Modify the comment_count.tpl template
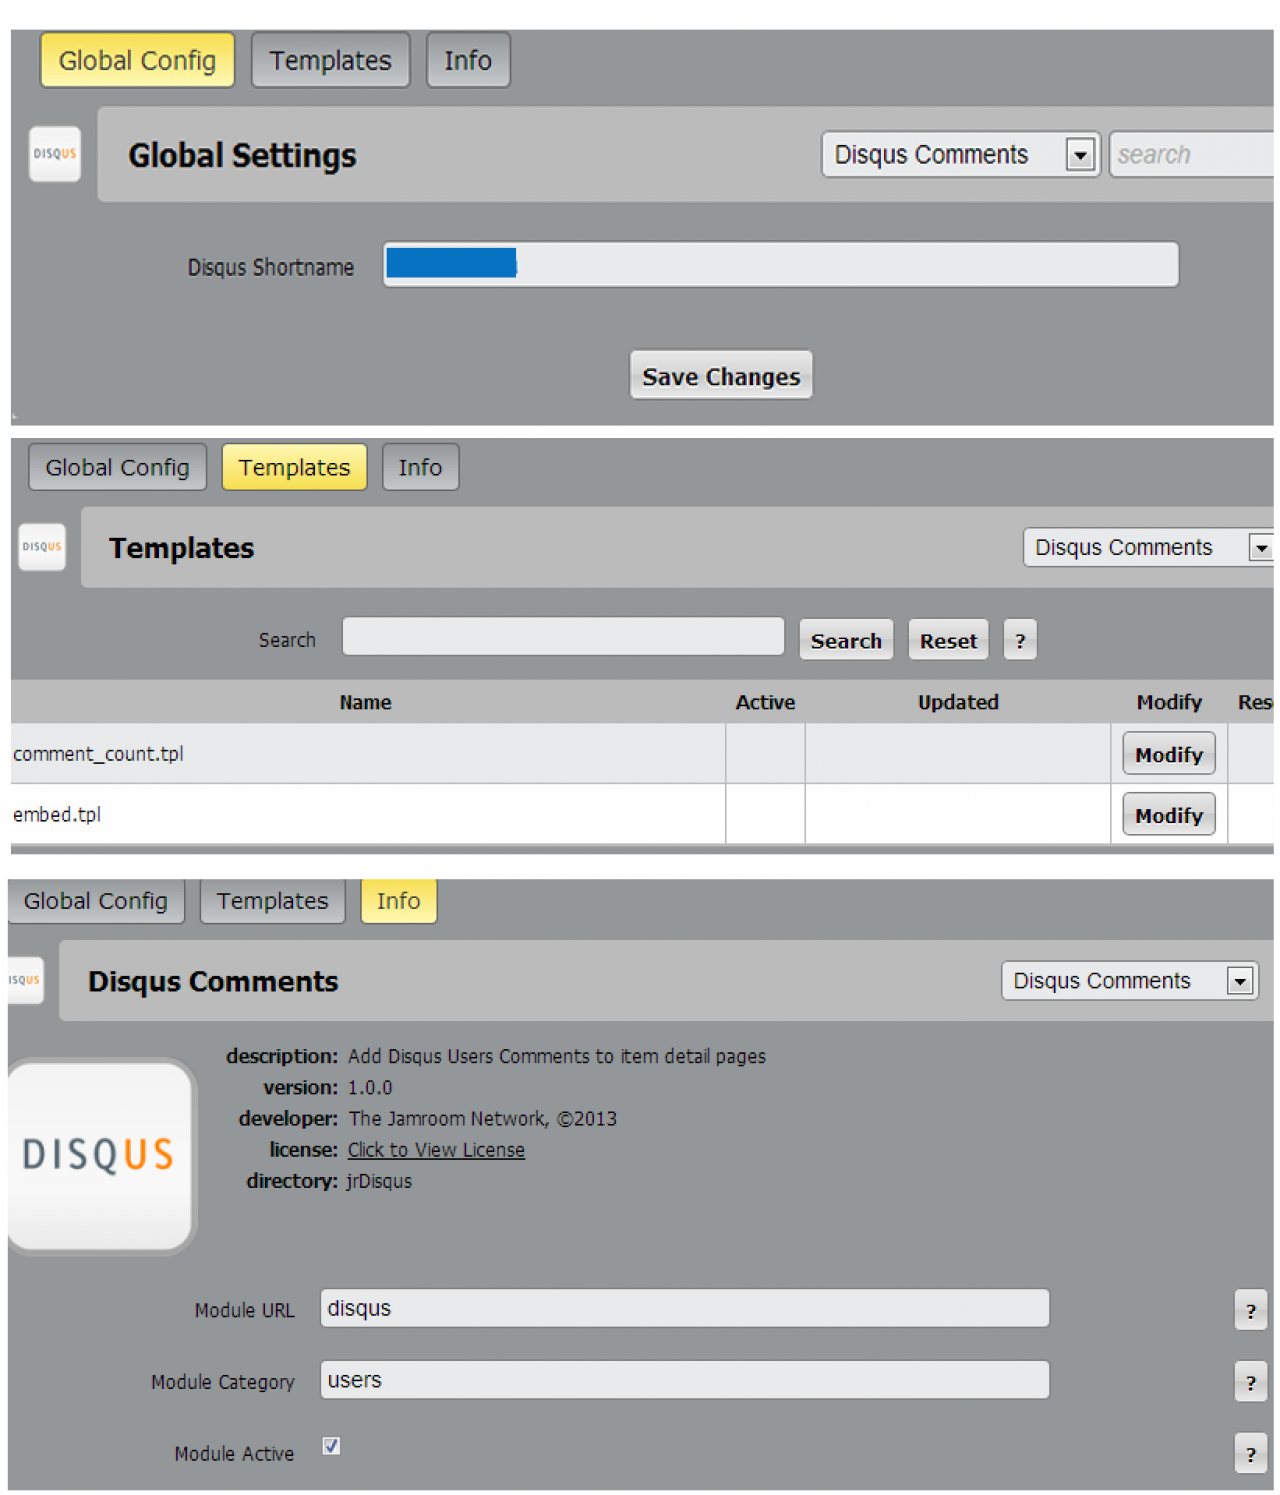 point(1168,755)
